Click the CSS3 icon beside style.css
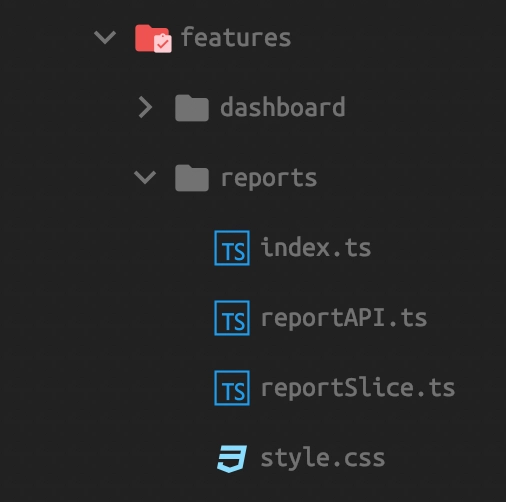The image size is (506, 502). pyautogui.click(x=232, y=458)
